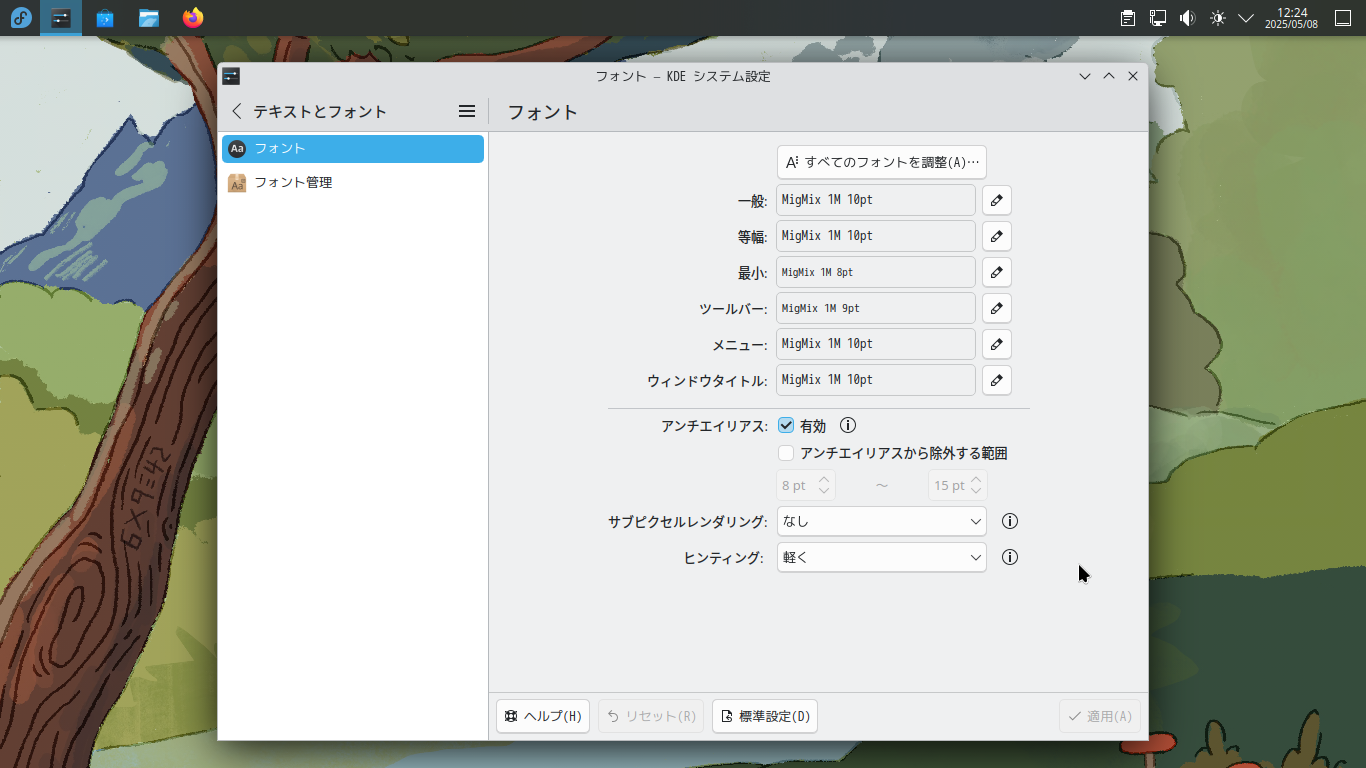Toggle アンチエイリアスから除外する範囲 checkbox
Viewport: 1366px width, 768px height.
(x=786, y=453)
